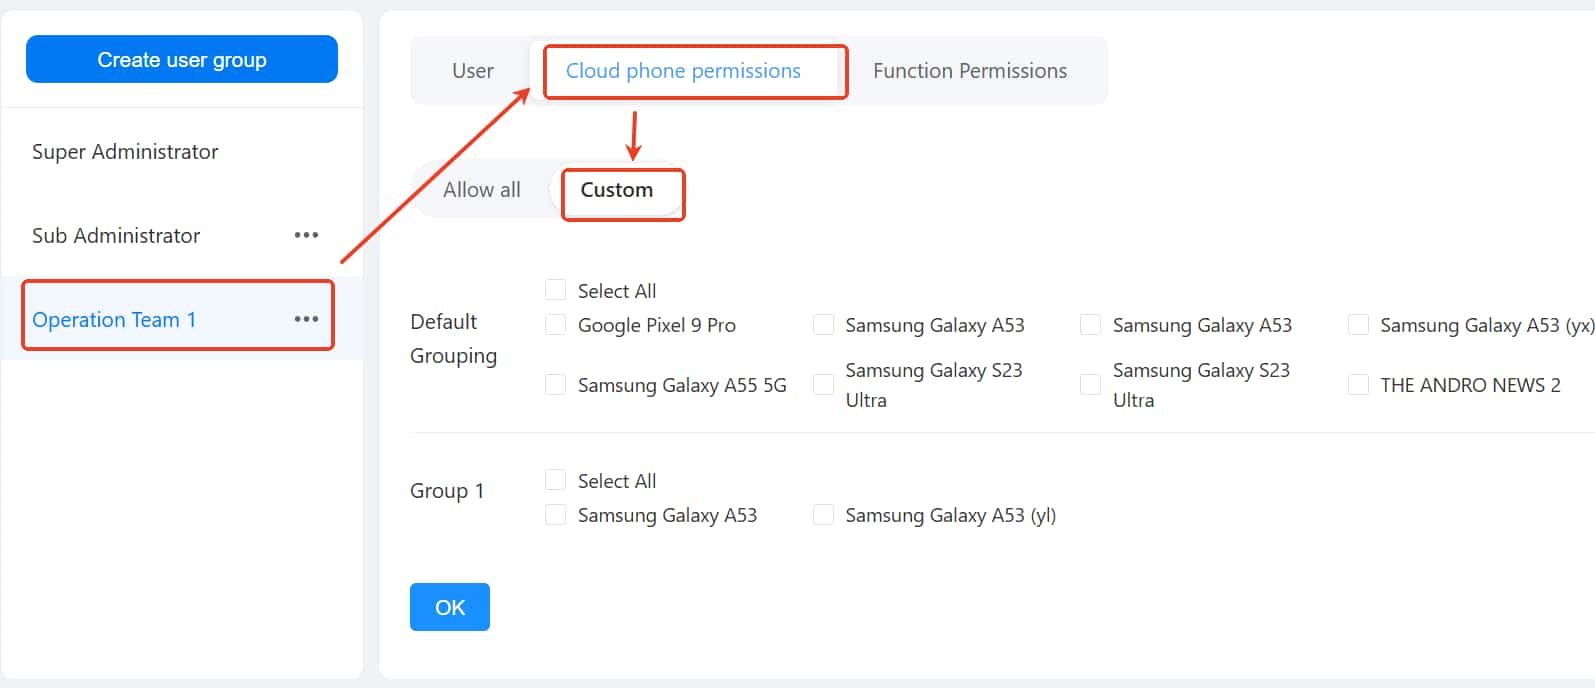Select the Samsung Galaxy A53 (yl) checkbox

pos(824,515)
